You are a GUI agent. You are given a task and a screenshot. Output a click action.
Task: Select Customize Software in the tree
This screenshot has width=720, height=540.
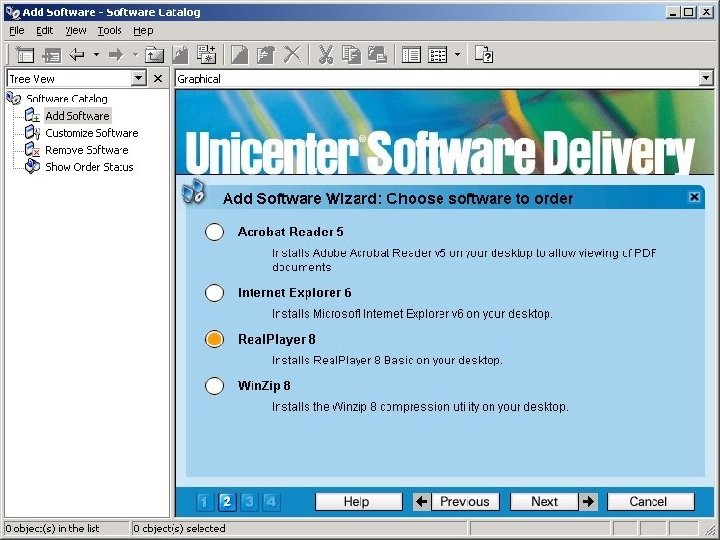91,133
